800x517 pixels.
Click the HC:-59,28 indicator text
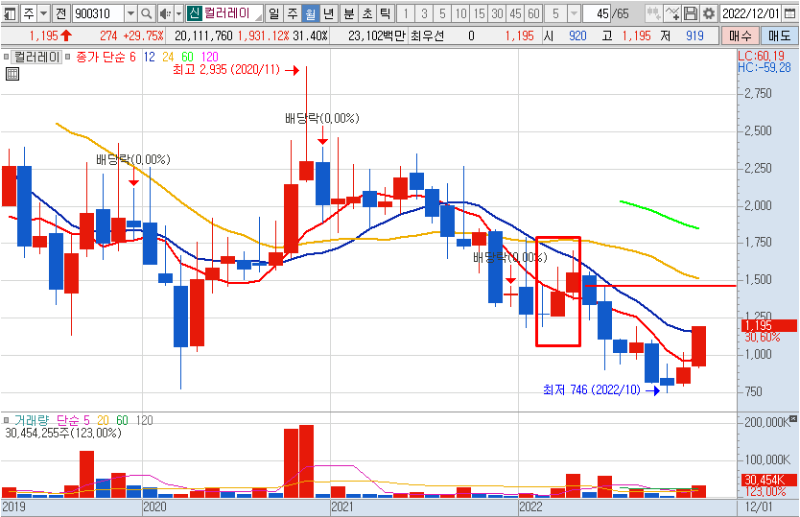pos(764,67)
